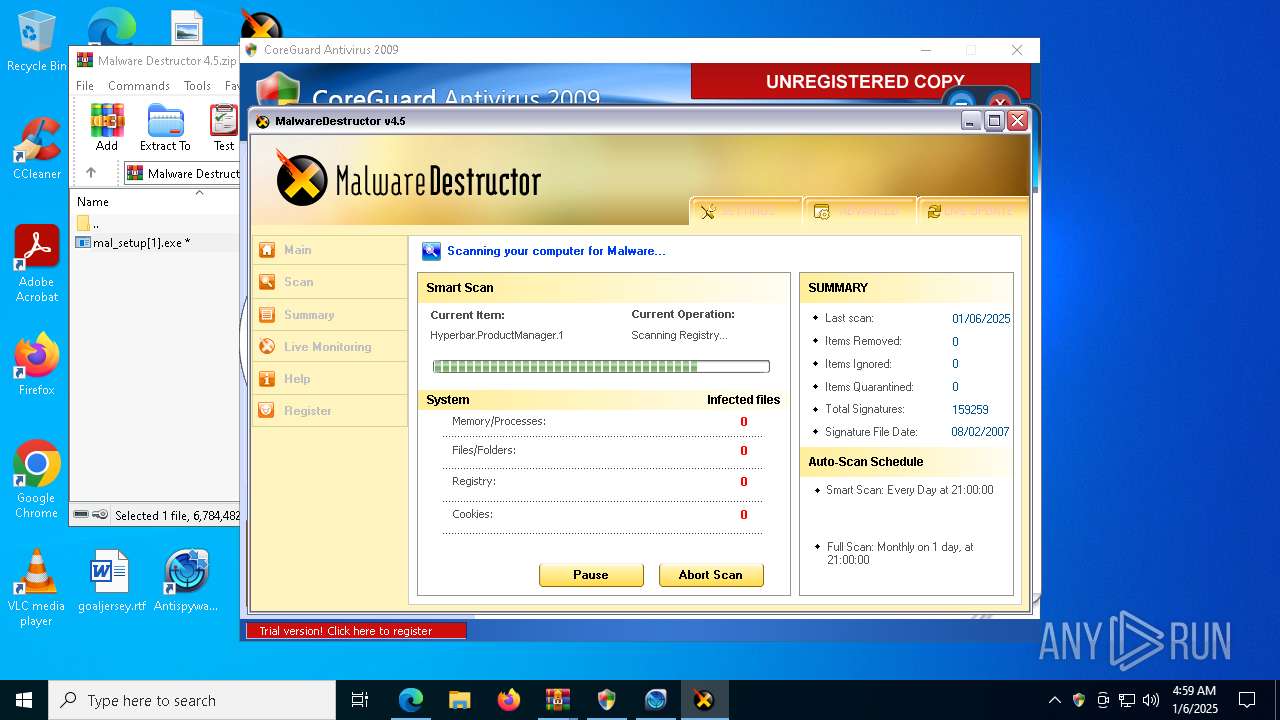Show hidden system tray icons
Screen dimensions: 1280x720
tap(1054, 700)
